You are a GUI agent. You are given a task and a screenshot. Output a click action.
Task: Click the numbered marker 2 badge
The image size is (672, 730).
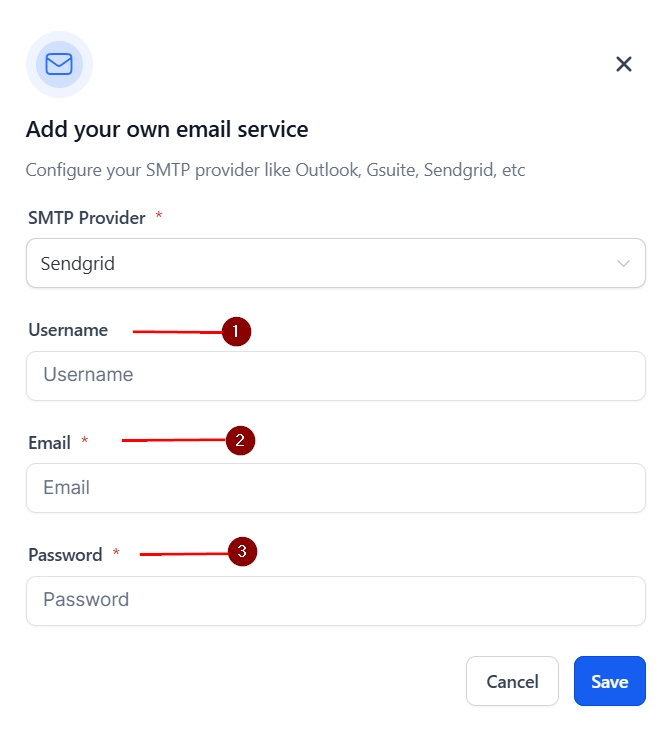(x=241, y=440)
